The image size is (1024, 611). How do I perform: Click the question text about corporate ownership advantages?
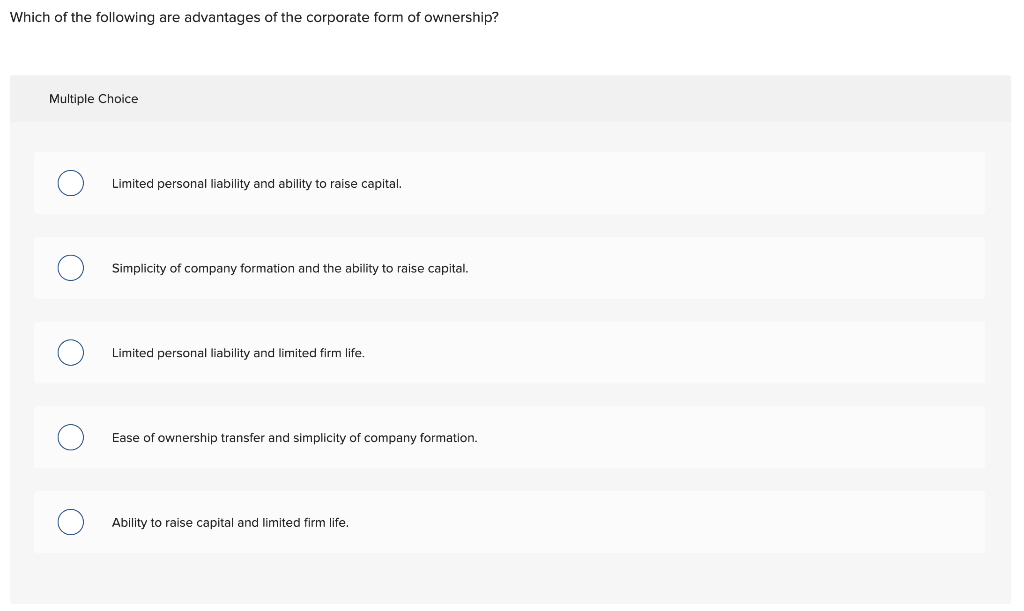pyautogui.click(x=254, y=18)
